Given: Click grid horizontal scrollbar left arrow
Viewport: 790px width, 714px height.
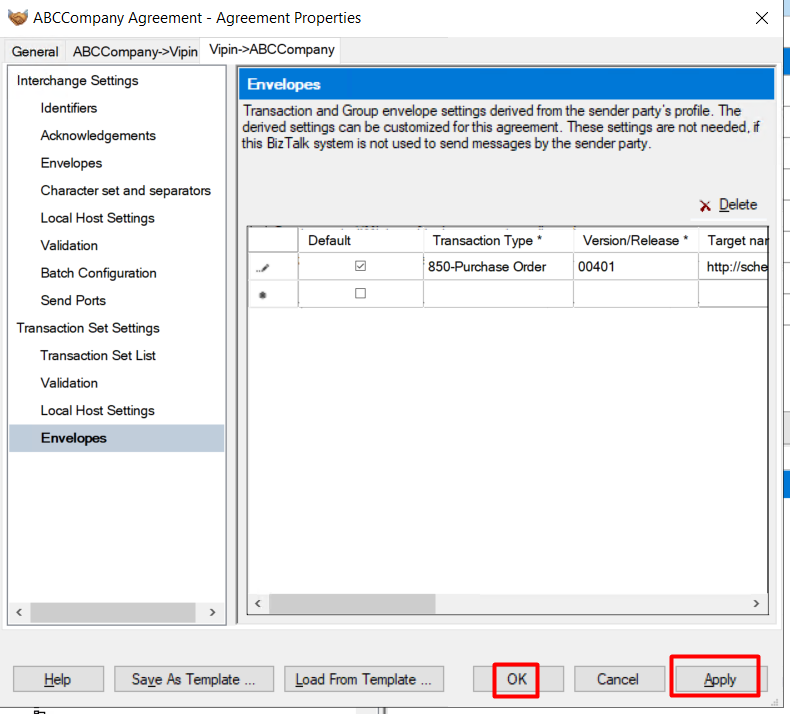Looking at the screenshot, I should pos(258,604).
